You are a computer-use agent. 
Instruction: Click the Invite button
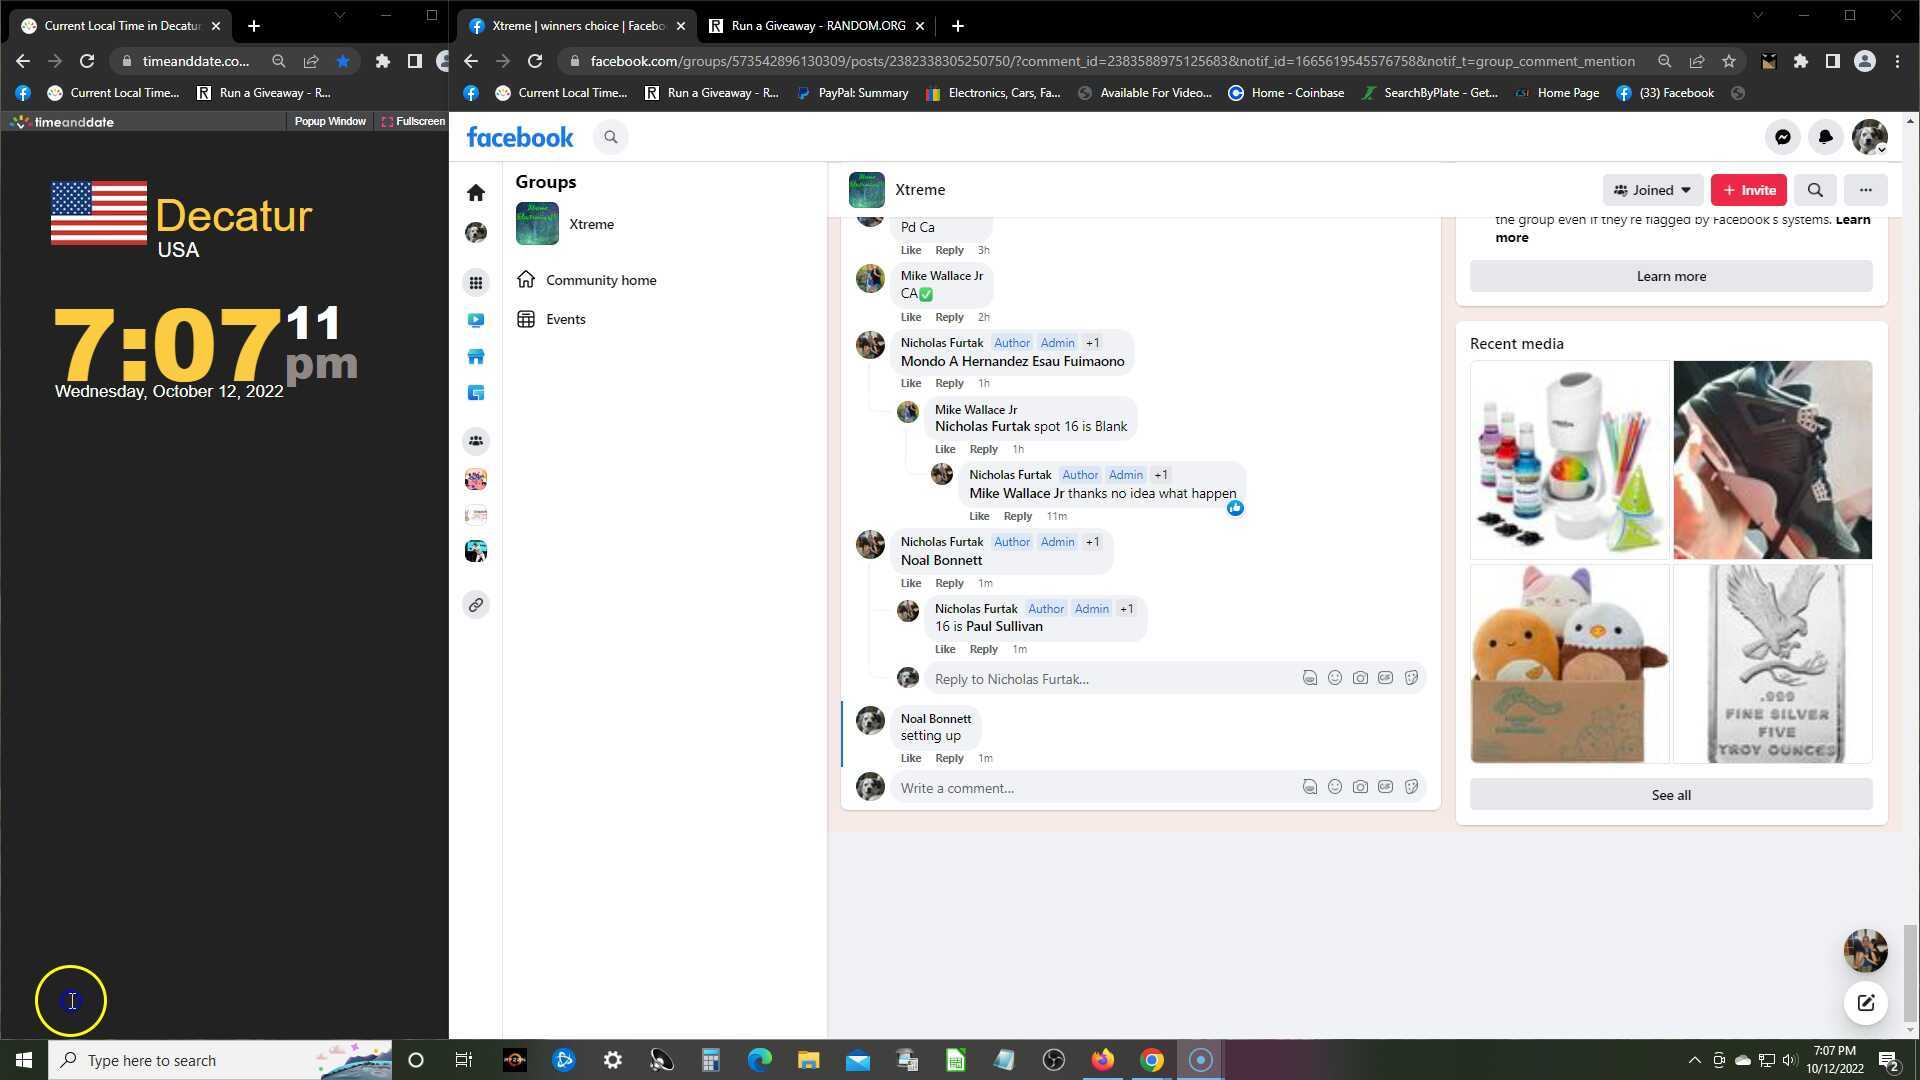(x=1748, y=190)
